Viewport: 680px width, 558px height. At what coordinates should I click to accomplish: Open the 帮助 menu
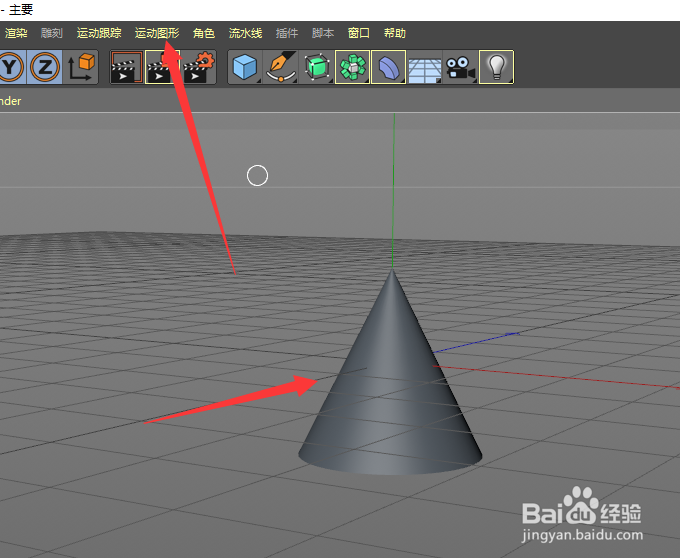coord(395,33)
